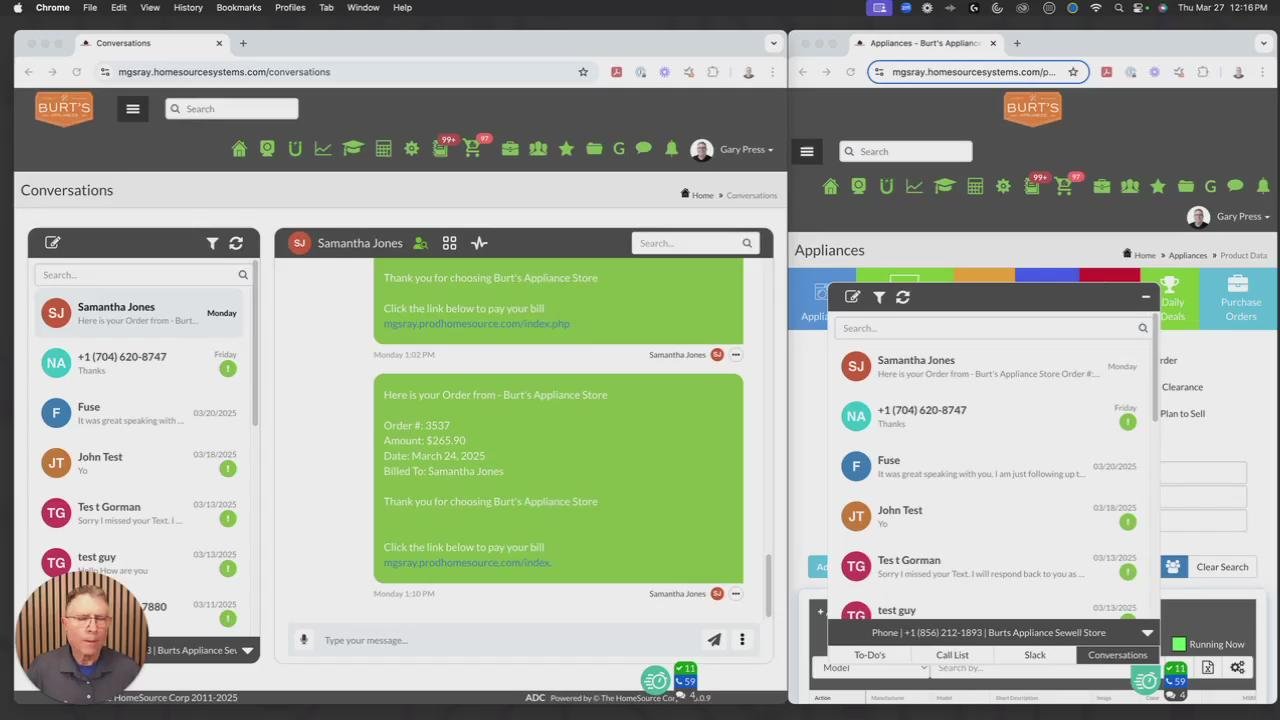Screen dimensions: 1280x720
Task: Compose new conversation in left panel
Action: click(53, 242)
